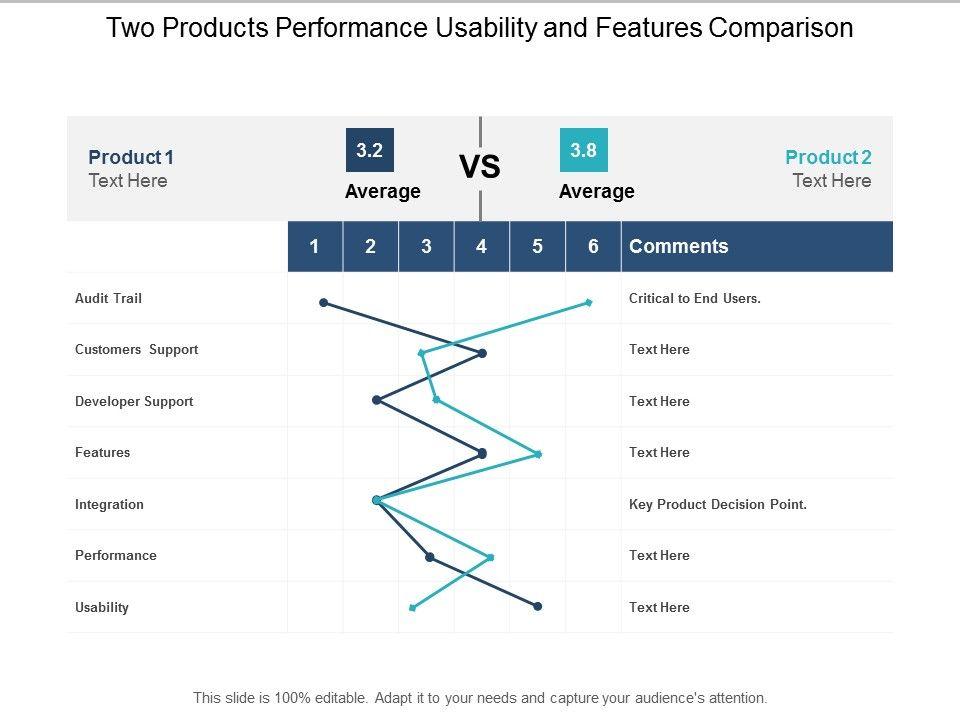960x720 pixels.
Task: Select the Product 1 heading
Action: coord(131,157)
